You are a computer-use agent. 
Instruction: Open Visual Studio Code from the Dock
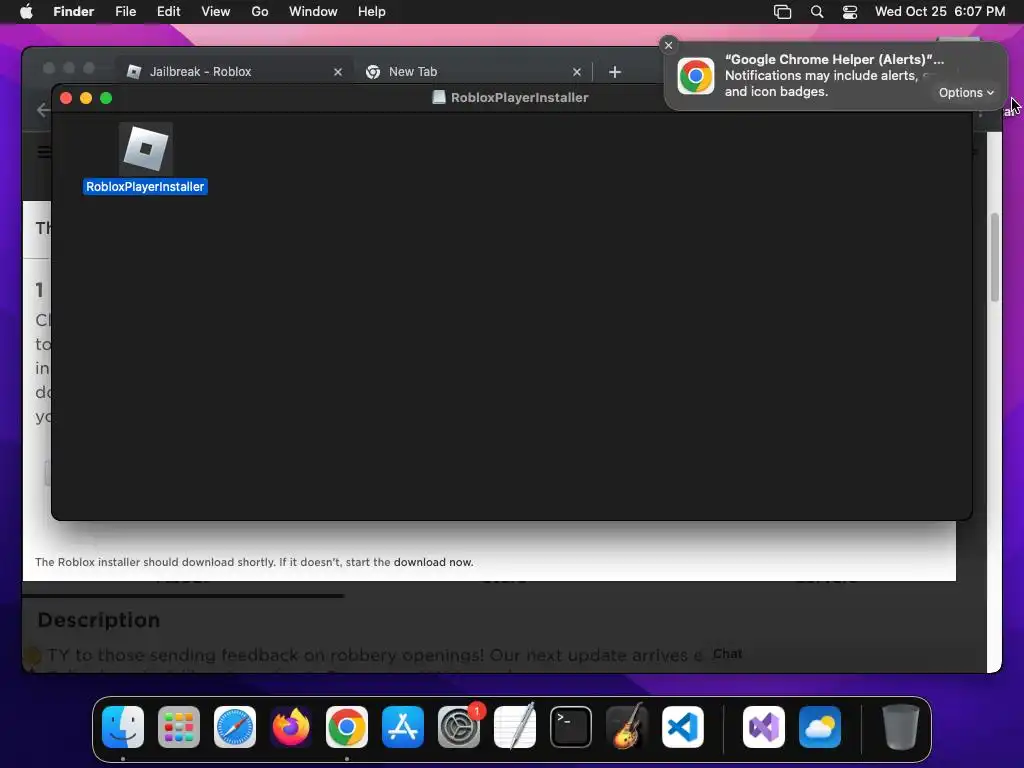[x=683, y=727]
